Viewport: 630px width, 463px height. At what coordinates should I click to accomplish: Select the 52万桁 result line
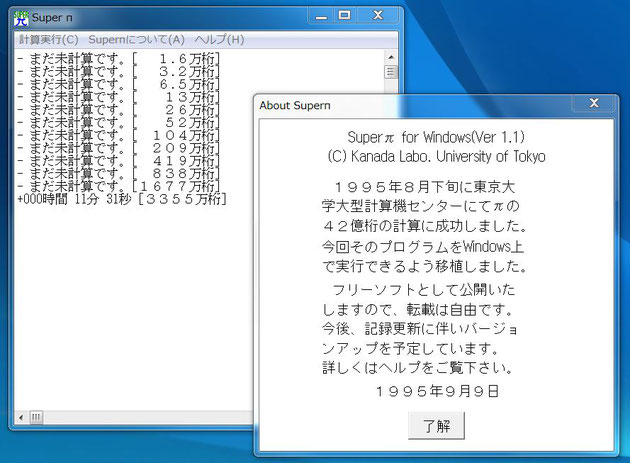tap(119, 123)
